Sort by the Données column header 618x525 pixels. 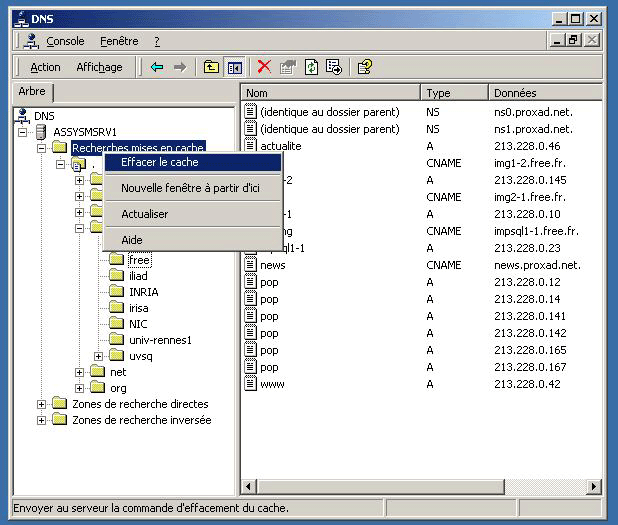[x=545, y=93]
